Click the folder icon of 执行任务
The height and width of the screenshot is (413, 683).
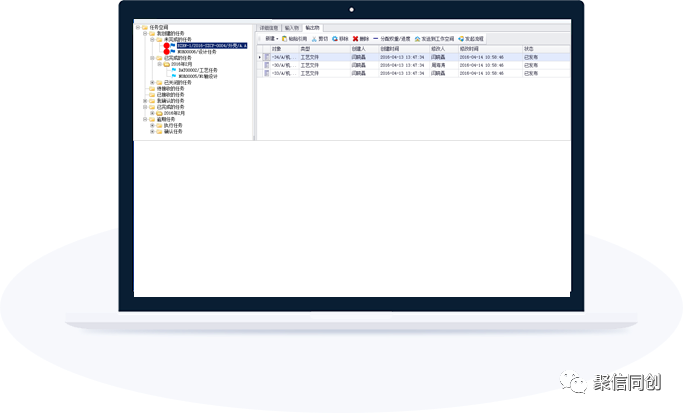point(159,125)
